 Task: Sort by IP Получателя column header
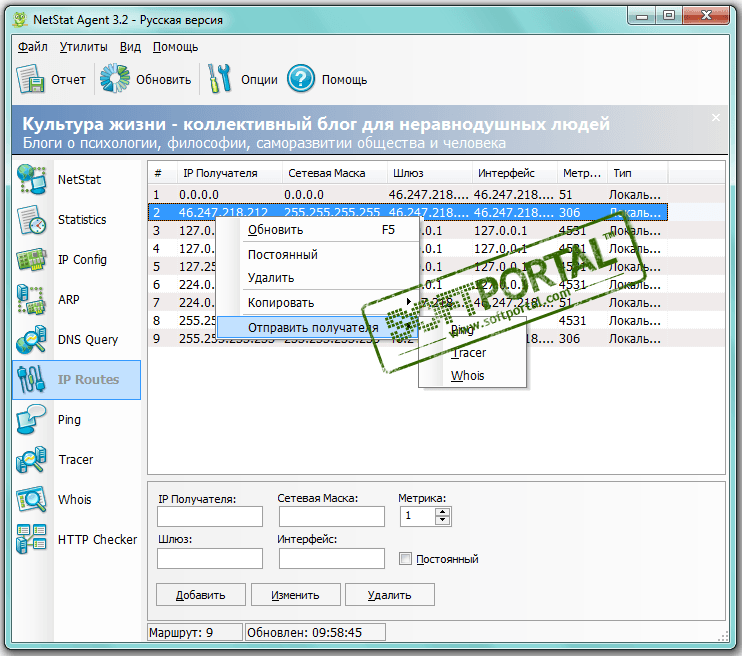click(x=230, y=173)
